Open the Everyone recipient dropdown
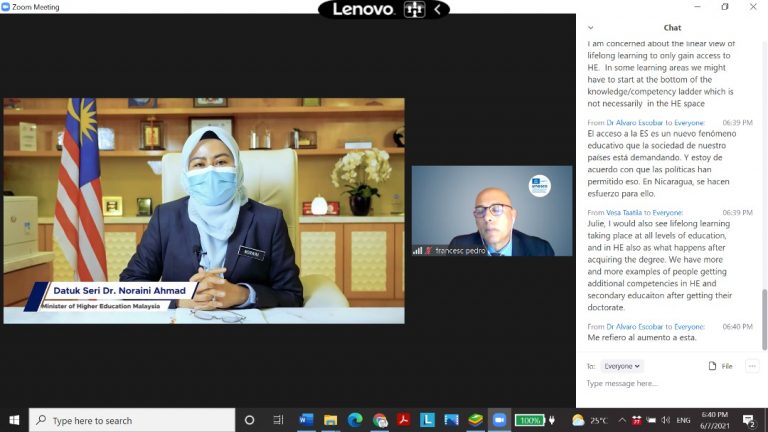768x432 pixels. [x=623, y=366]
